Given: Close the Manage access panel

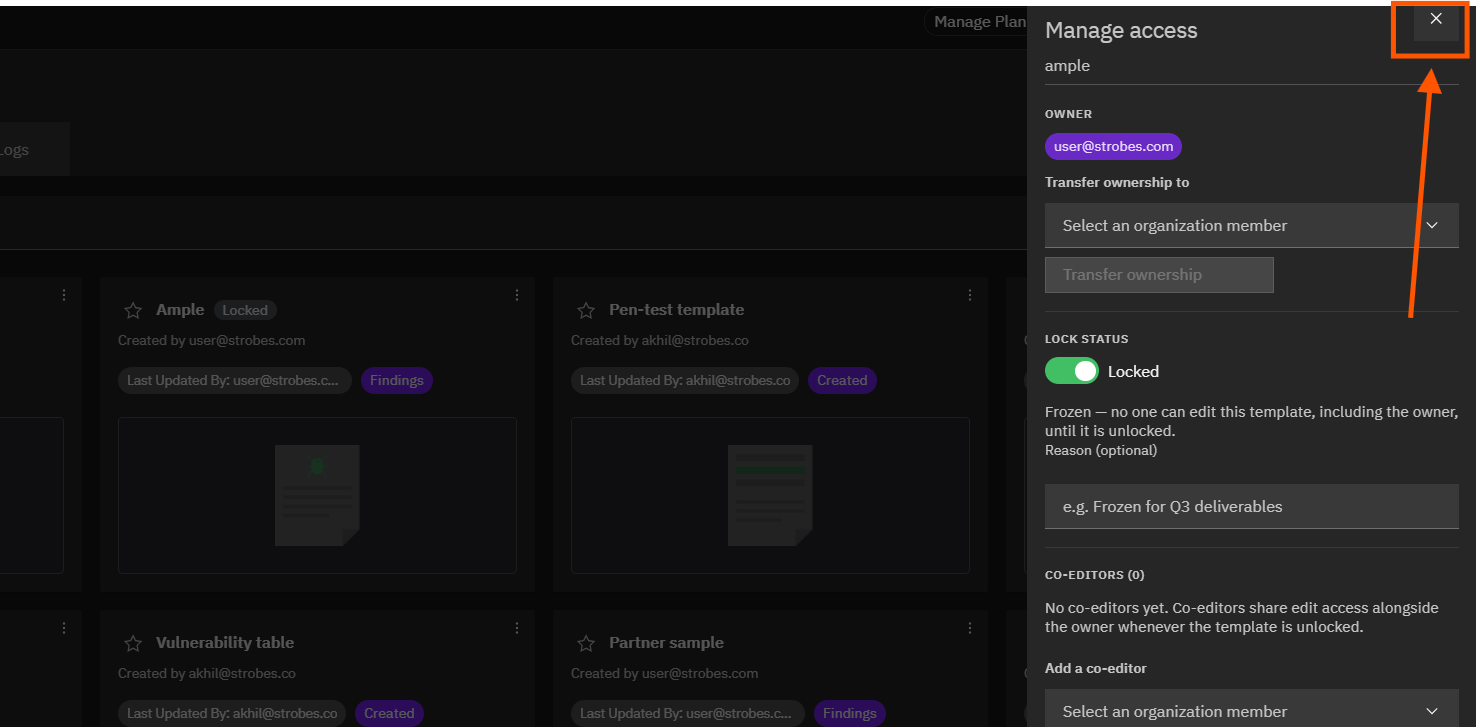Looking at the screenshot, I should 1436,19.
